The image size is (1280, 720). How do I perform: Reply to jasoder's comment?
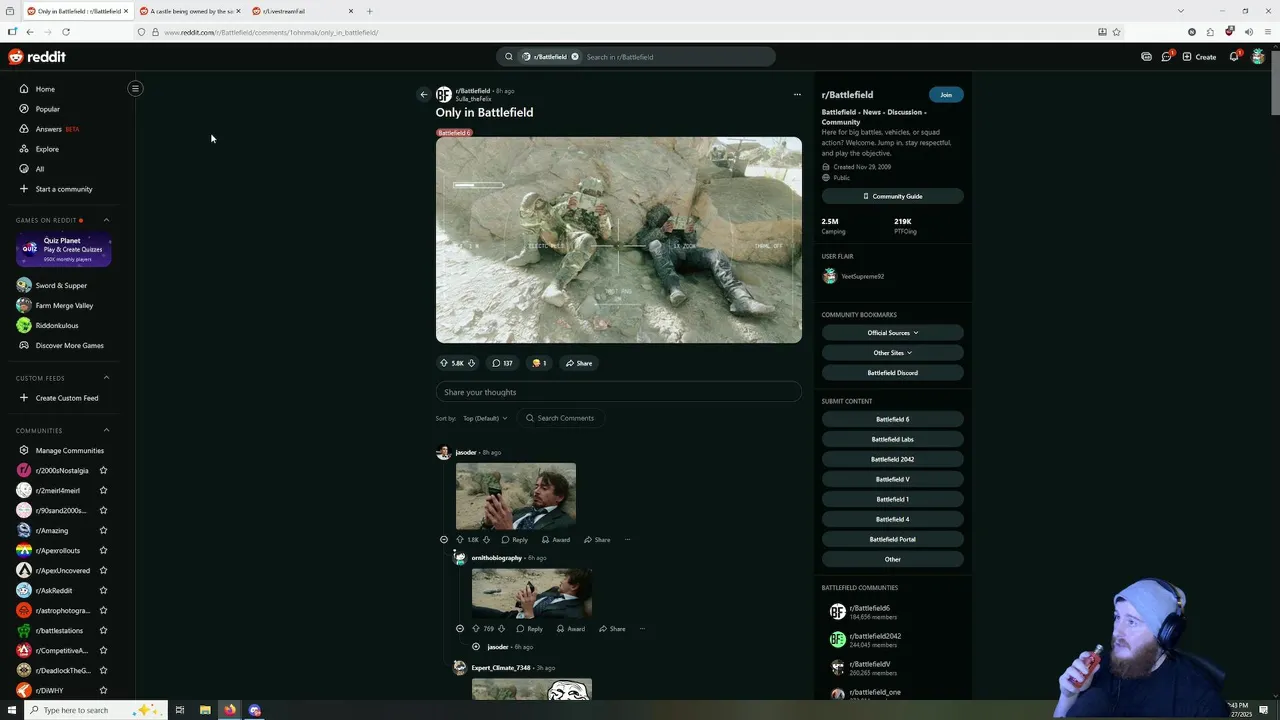point(514,540)
